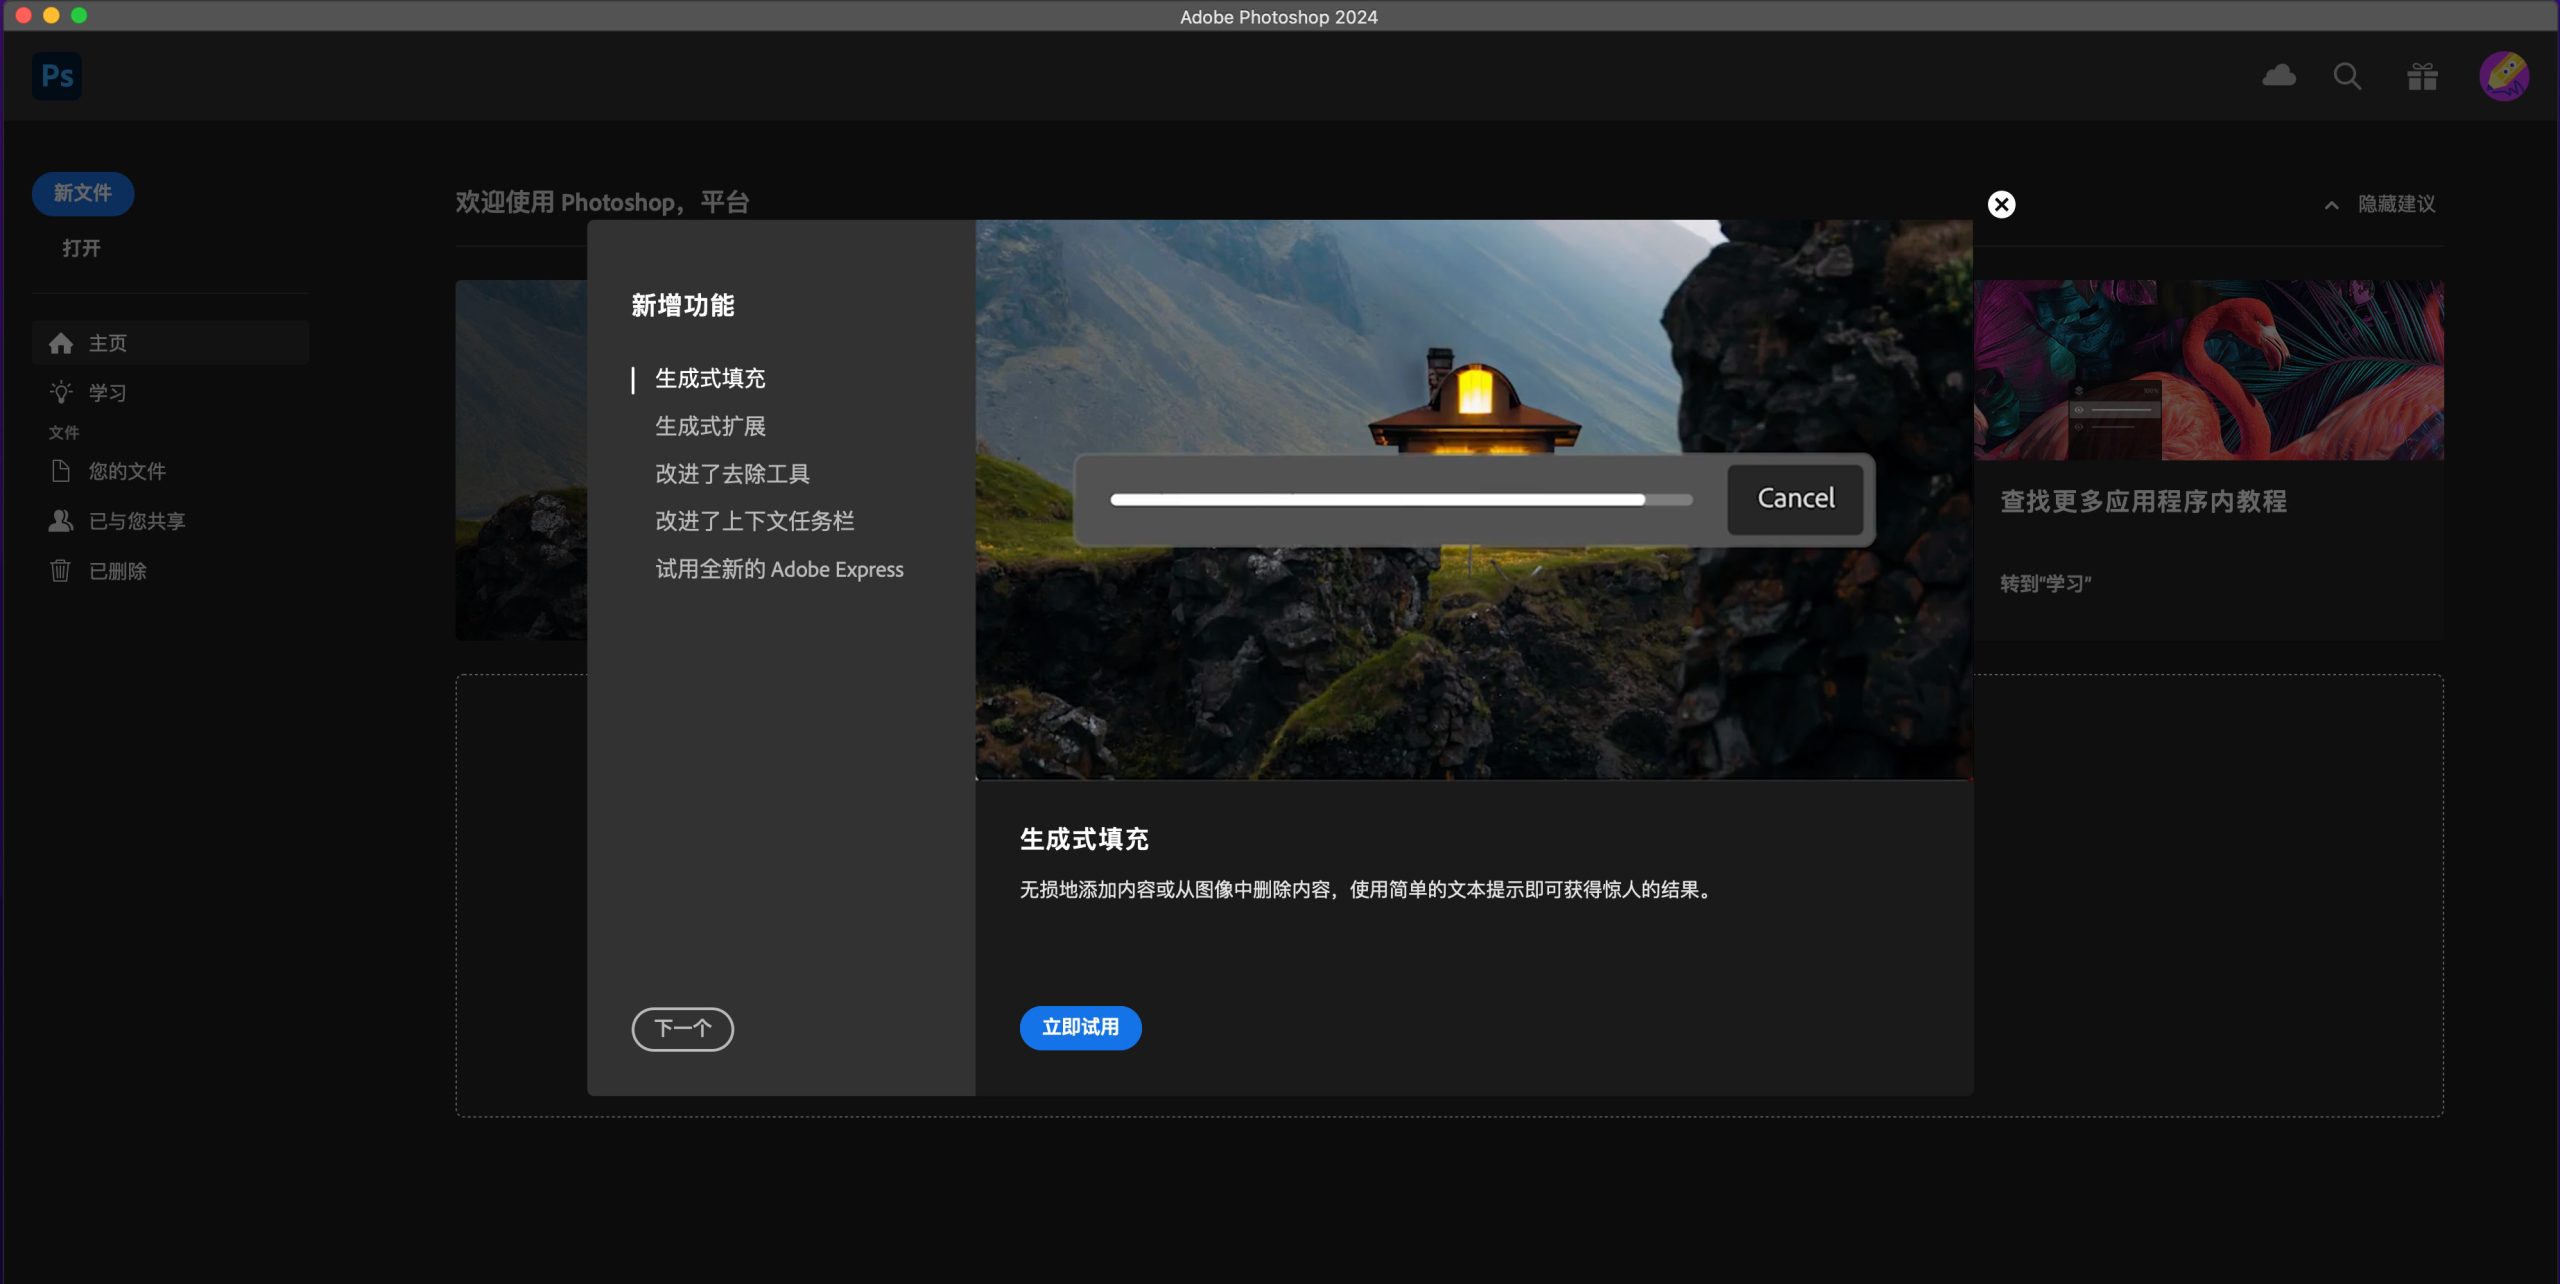2560x1284 pixels.
Task: Click the 新文件 (New file) button
Action: (83, 193)
